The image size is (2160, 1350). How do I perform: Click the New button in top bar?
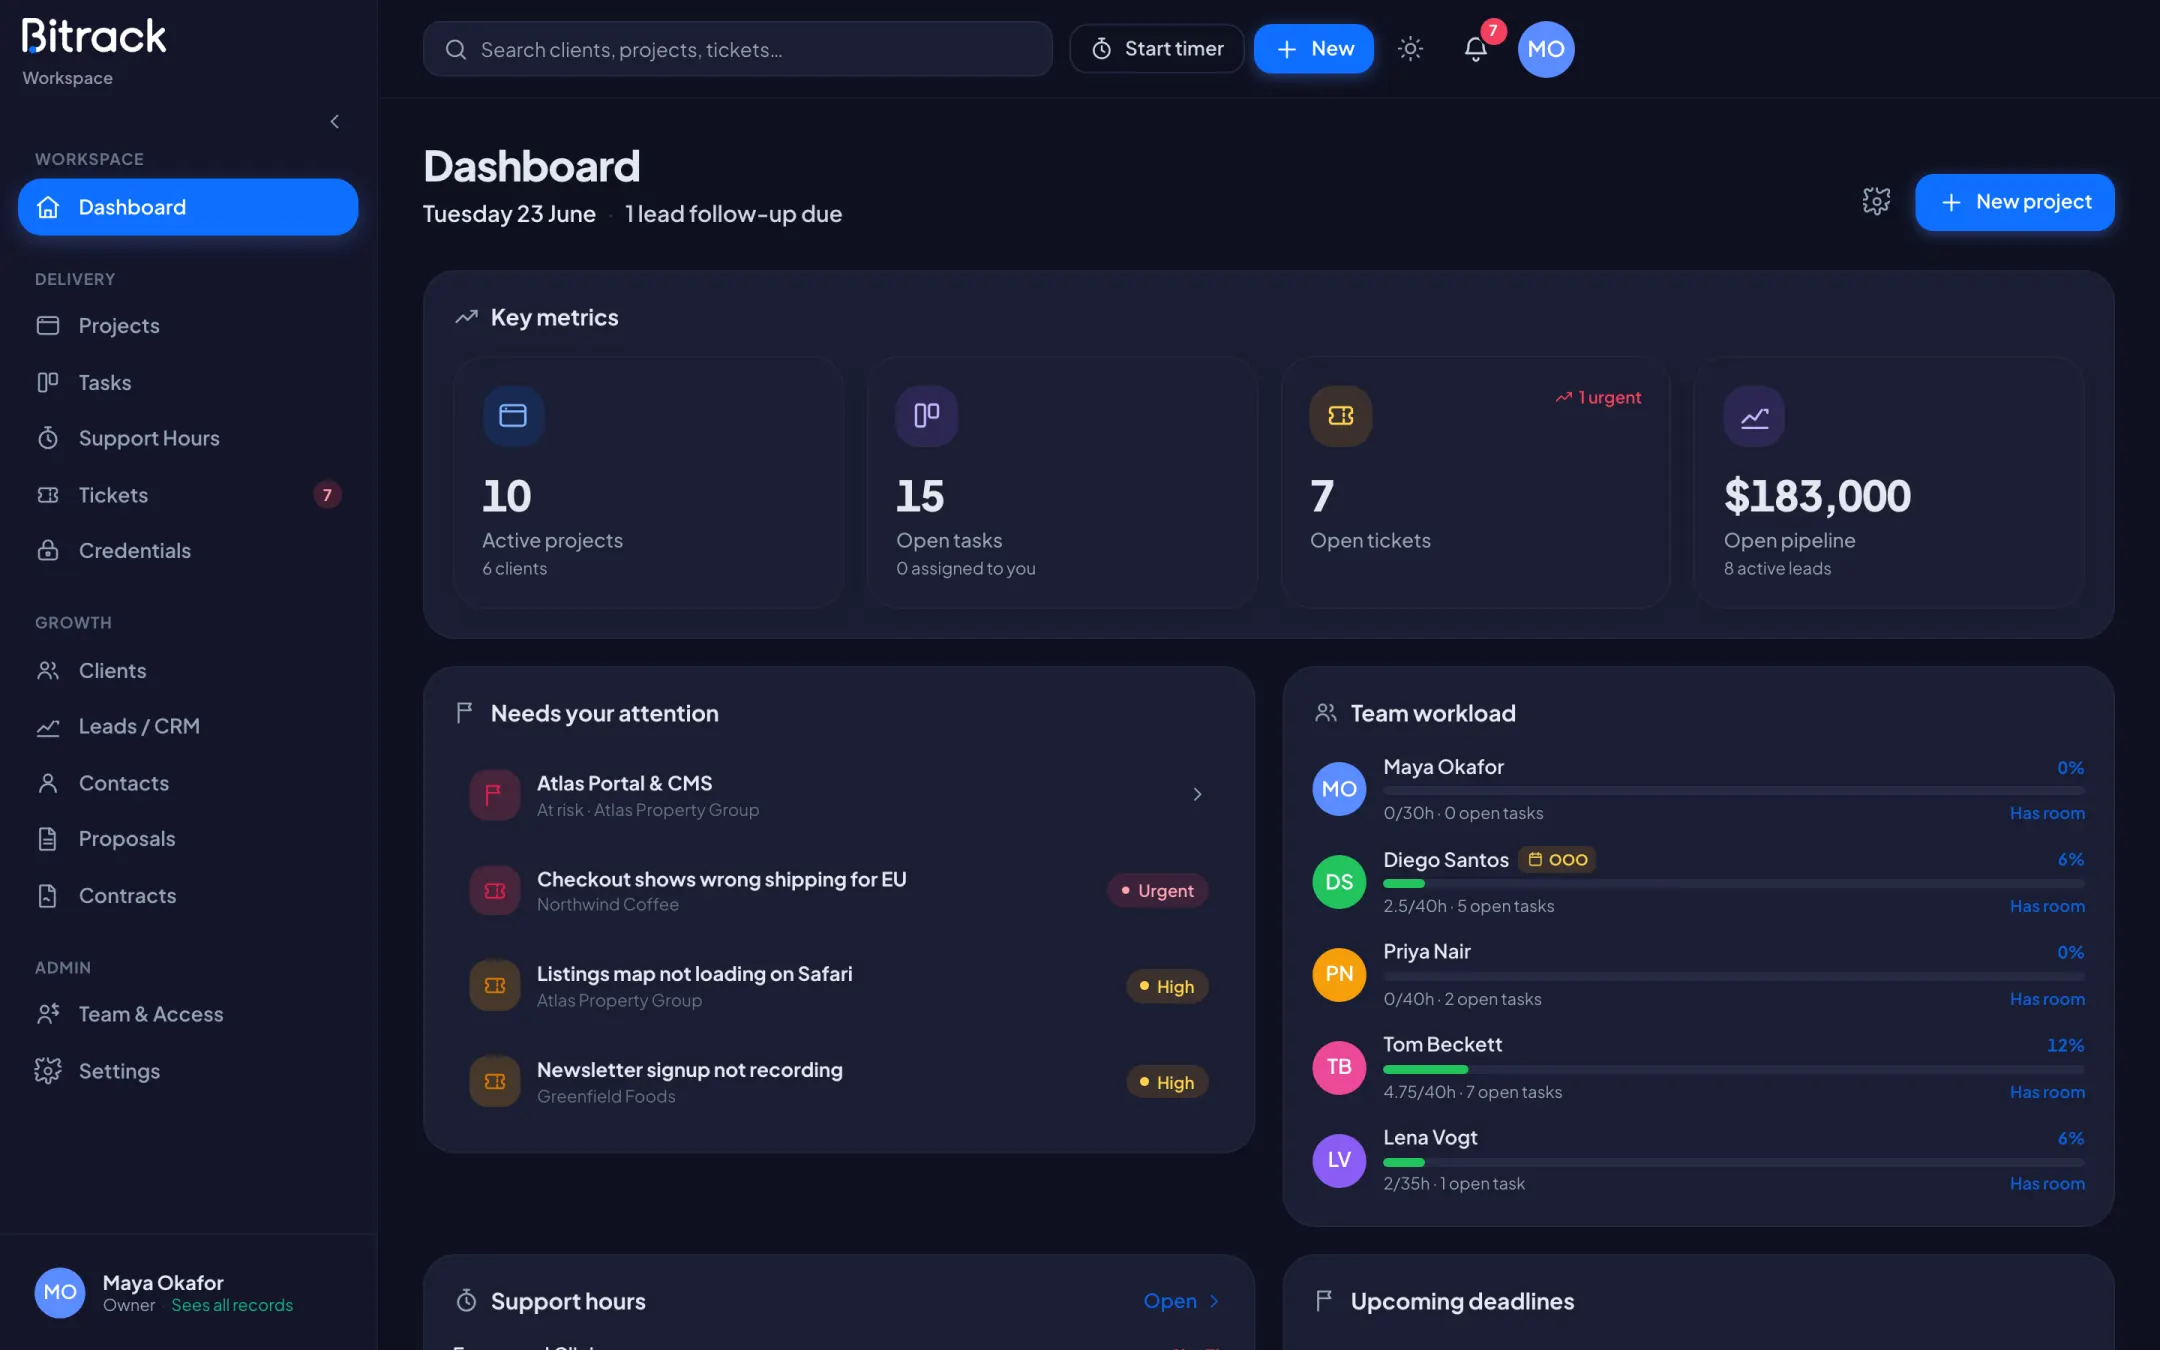point(1314,49)
